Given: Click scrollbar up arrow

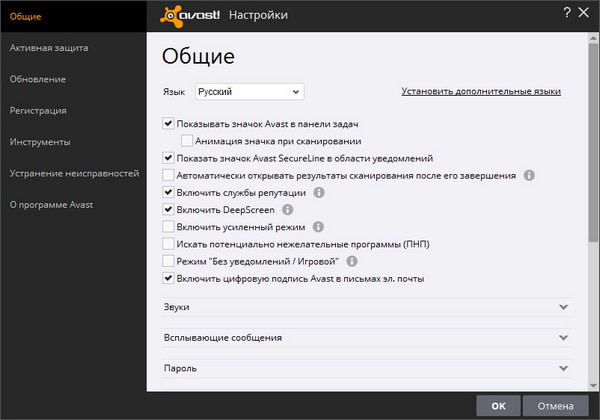Looking at the screenshot, I should (x=593, y=38).
